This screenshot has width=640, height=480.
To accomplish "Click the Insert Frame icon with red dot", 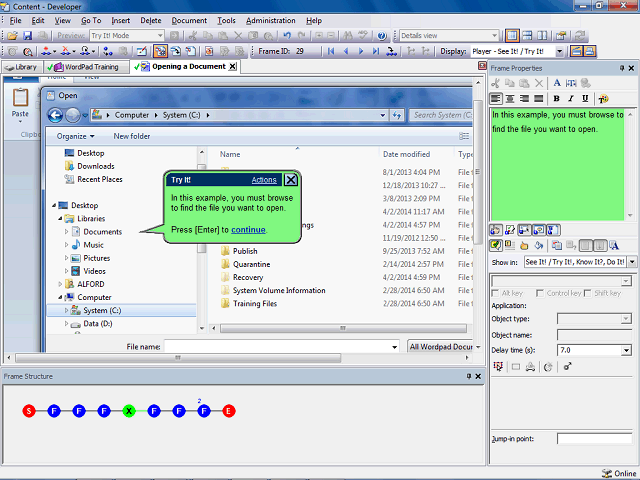I will pyautogui.click(x=48, y=51).
